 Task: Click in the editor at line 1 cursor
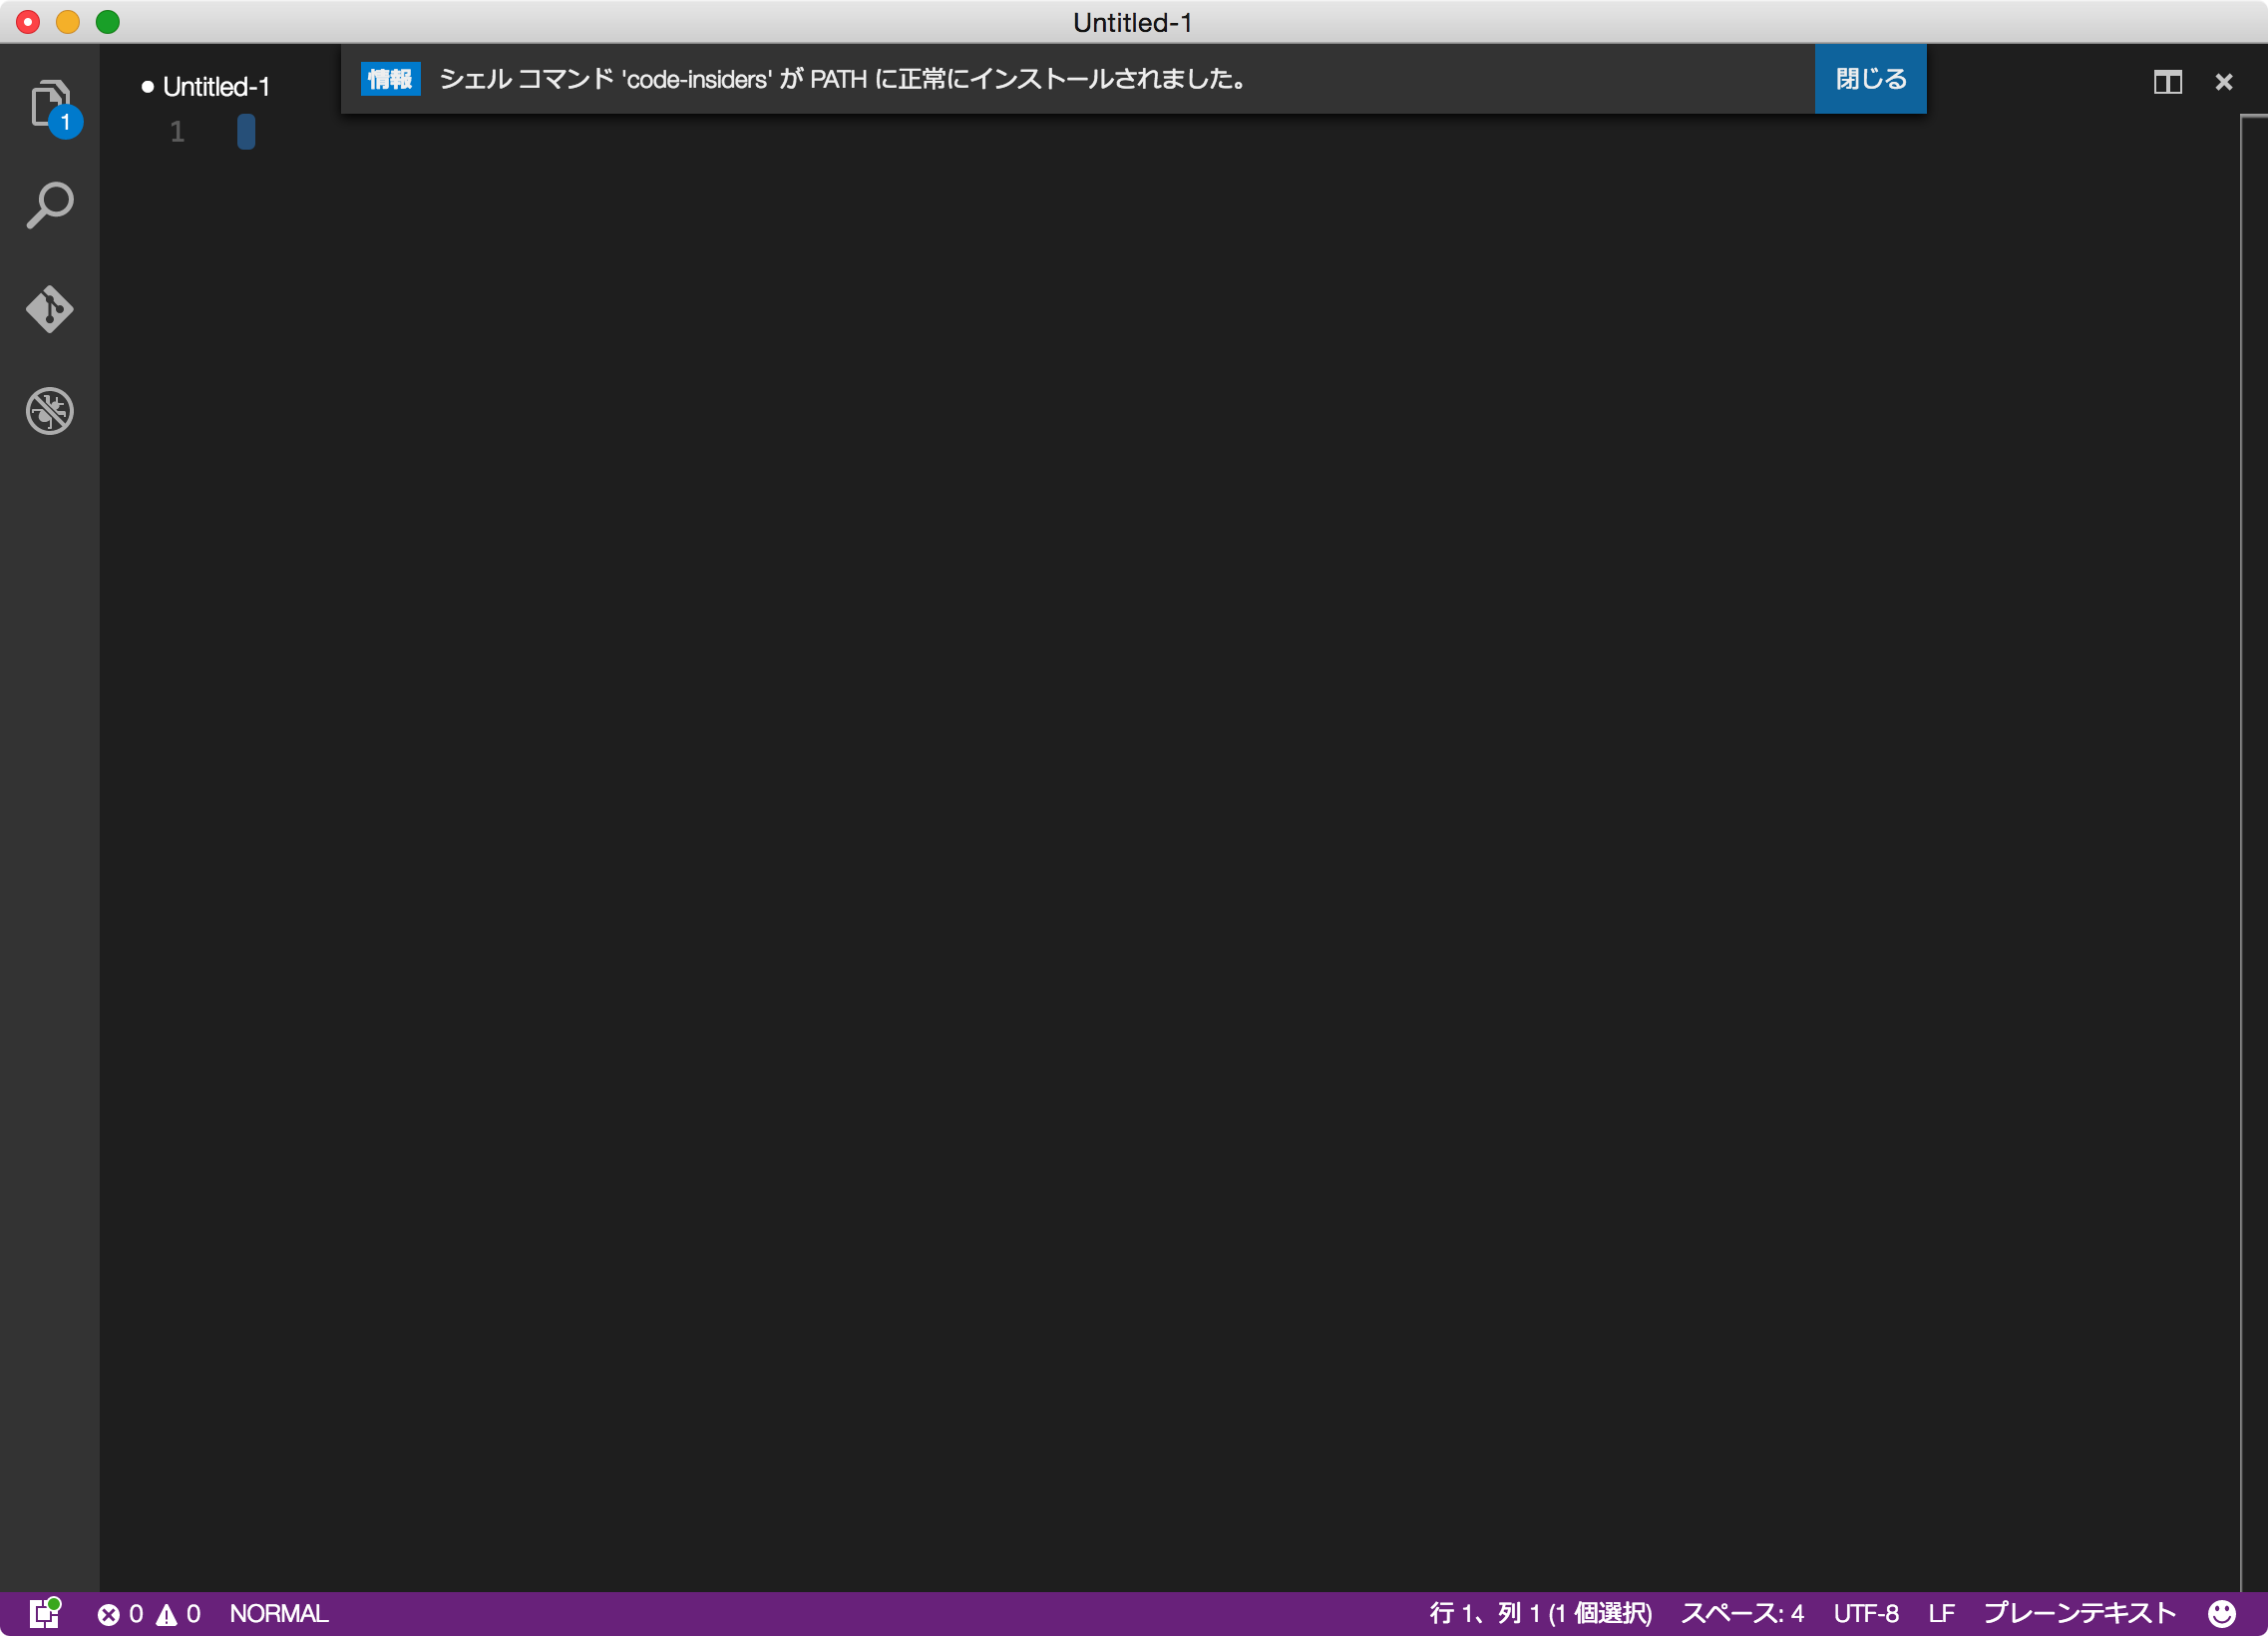(246, 132)
